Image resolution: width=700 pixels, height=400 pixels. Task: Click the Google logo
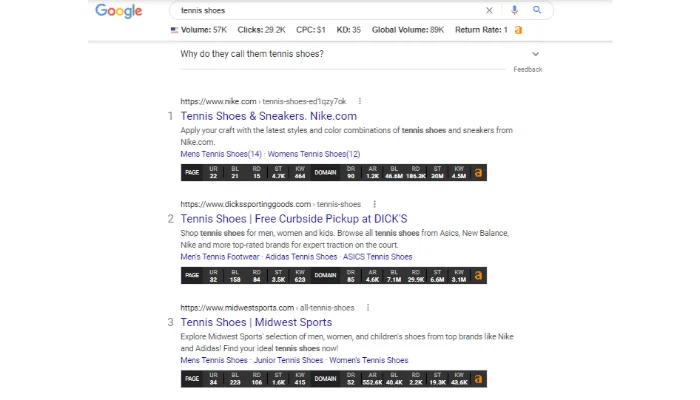pos(119,11)
